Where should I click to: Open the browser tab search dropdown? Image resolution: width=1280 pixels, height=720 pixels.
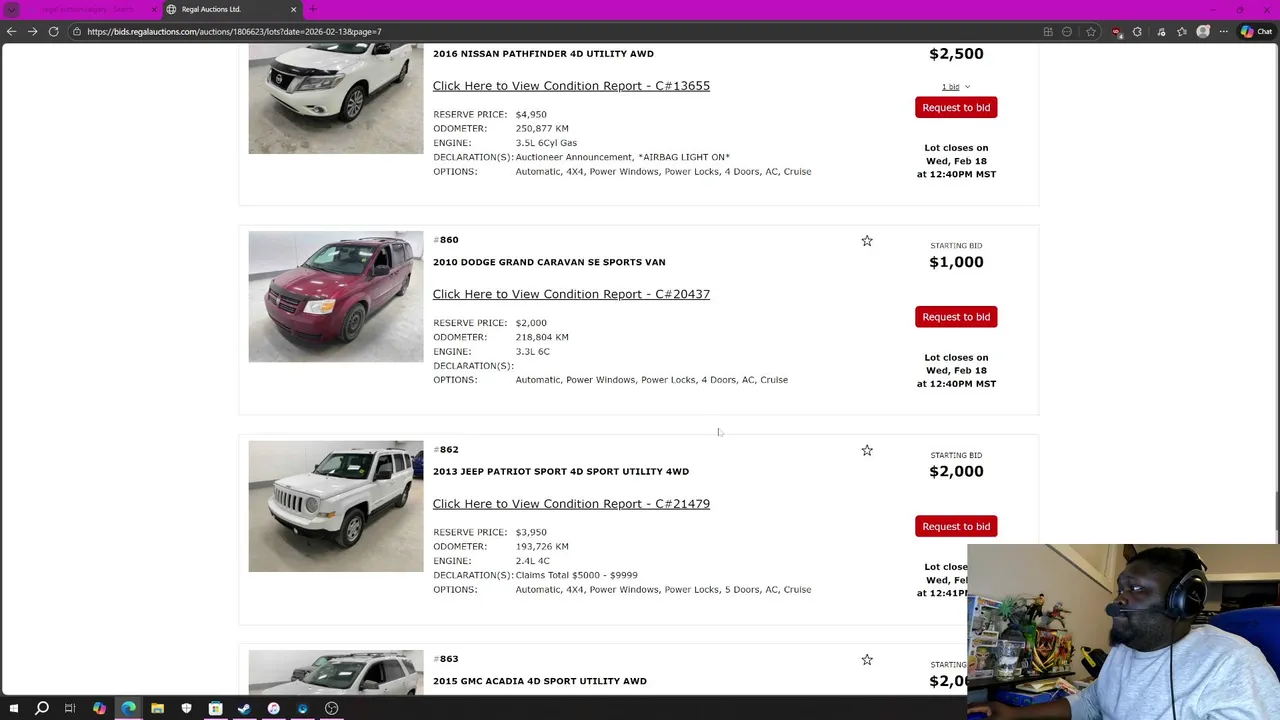coord(12,9)
